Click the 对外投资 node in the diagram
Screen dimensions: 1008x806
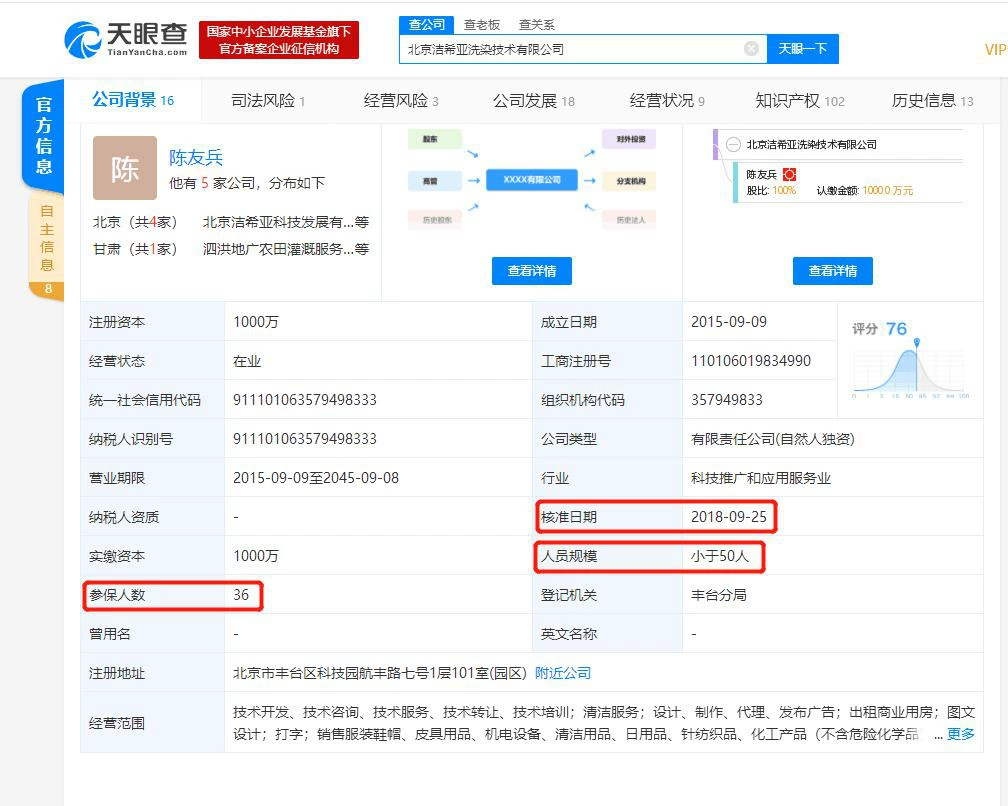(629, 139)
